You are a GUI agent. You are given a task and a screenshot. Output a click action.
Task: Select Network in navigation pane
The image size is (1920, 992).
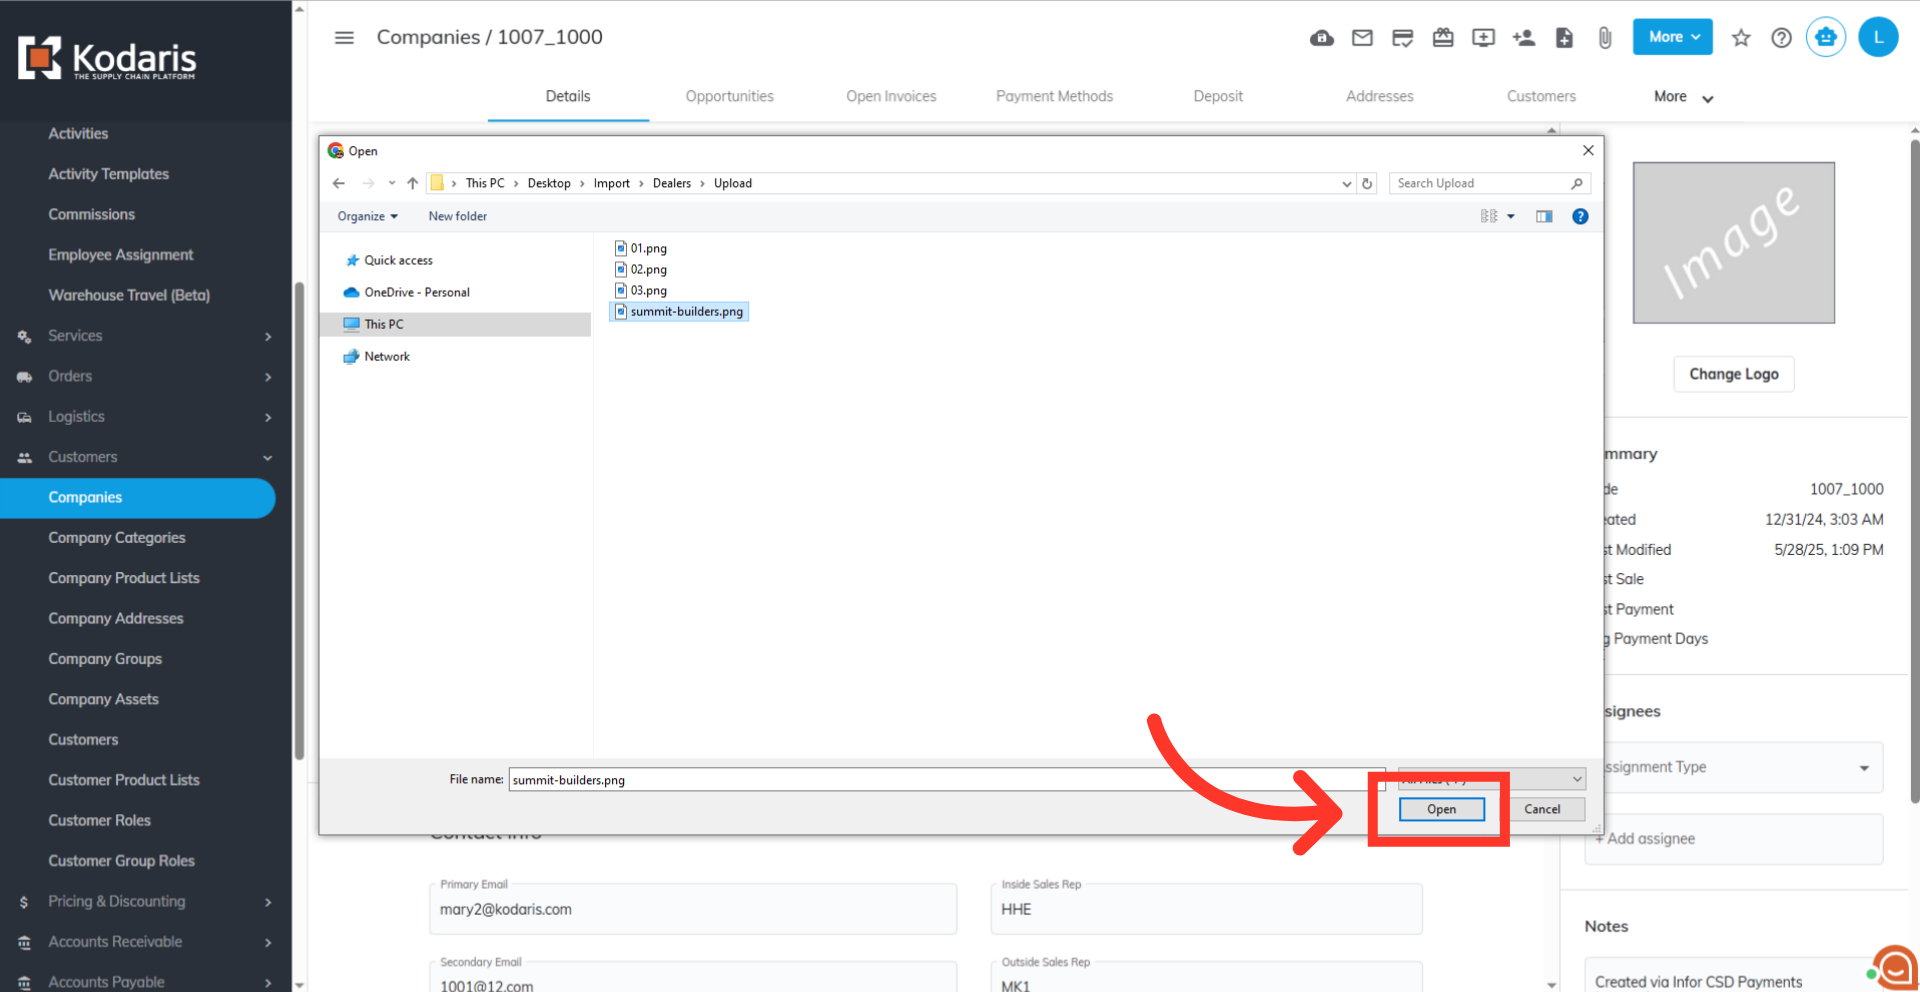(x=377, y=356)
